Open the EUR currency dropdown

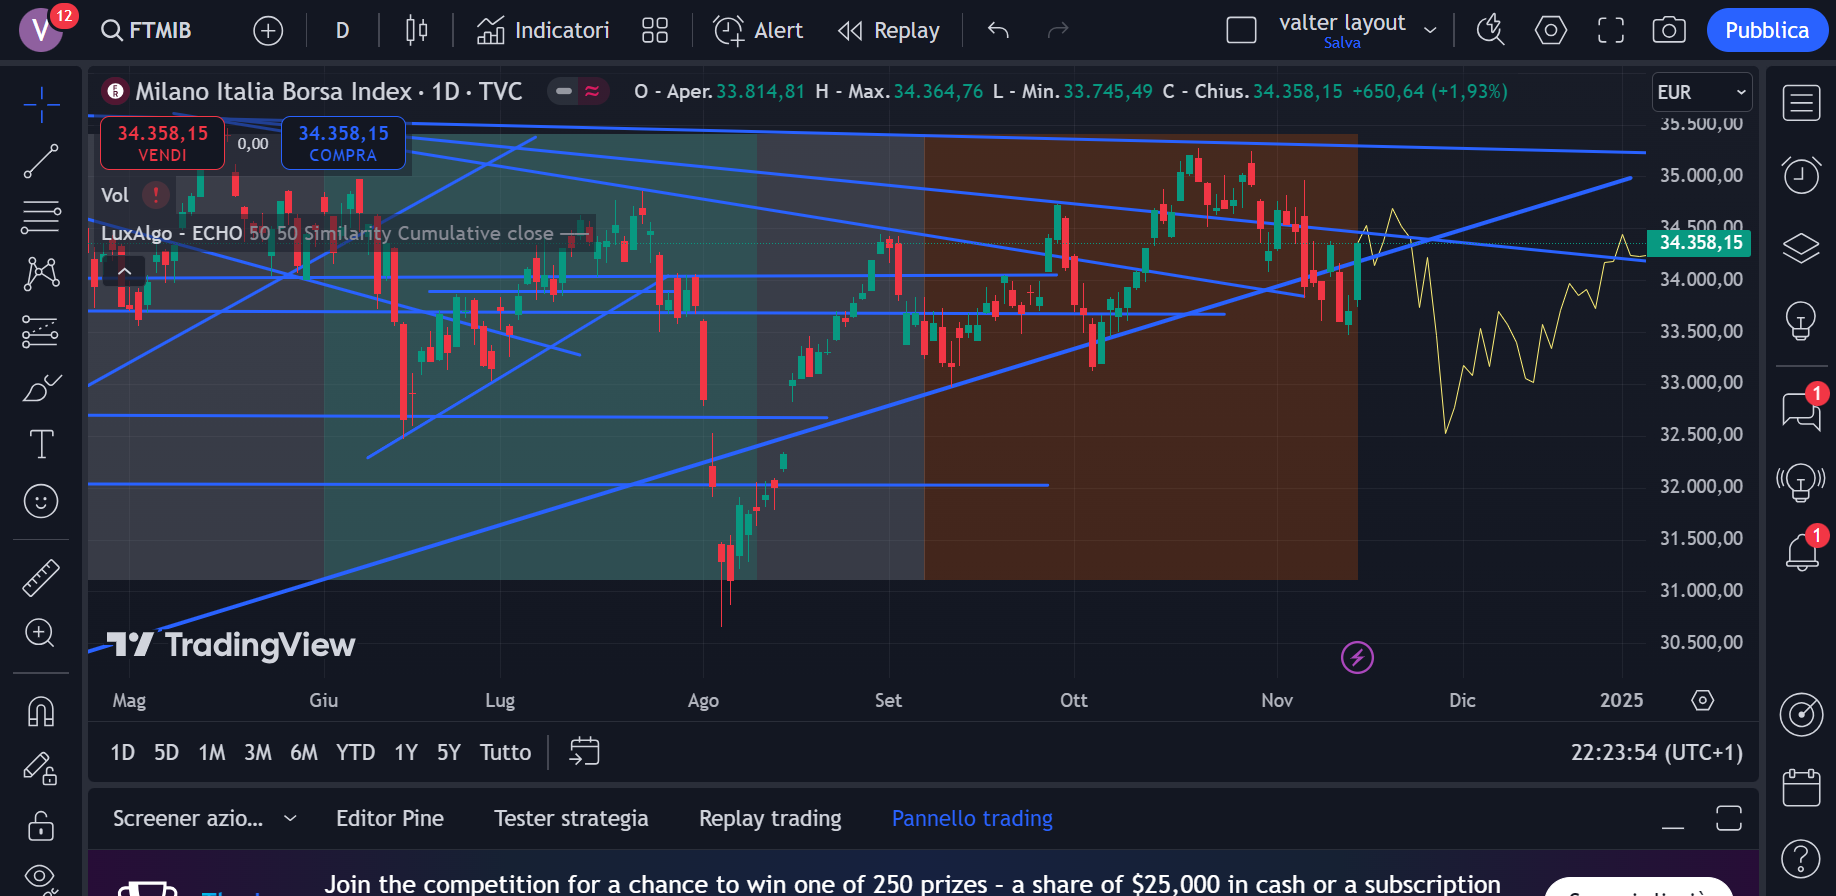tap(1702, 92)
